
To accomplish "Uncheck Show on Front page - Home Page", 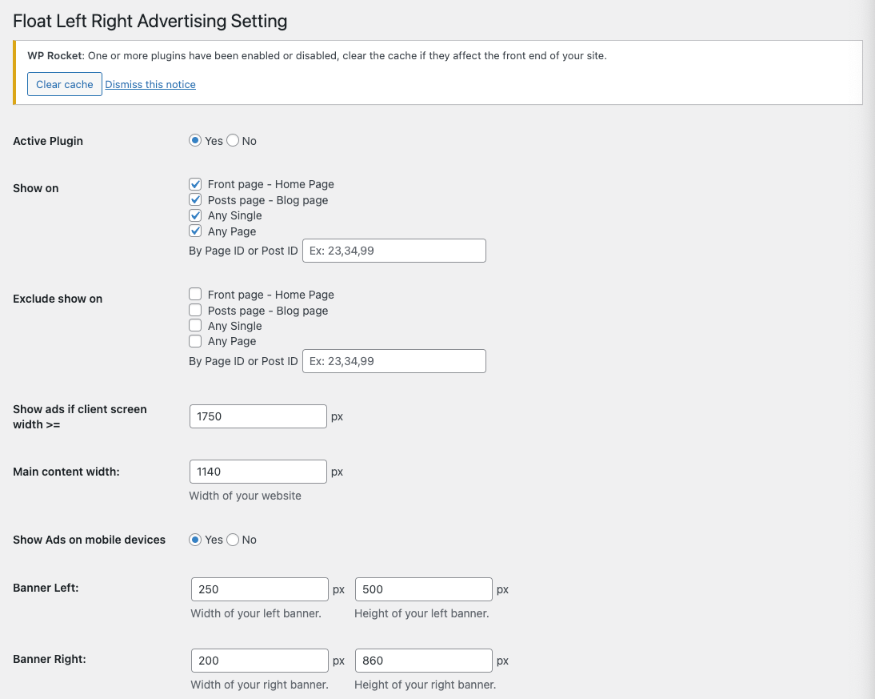I will click(195, 185).
